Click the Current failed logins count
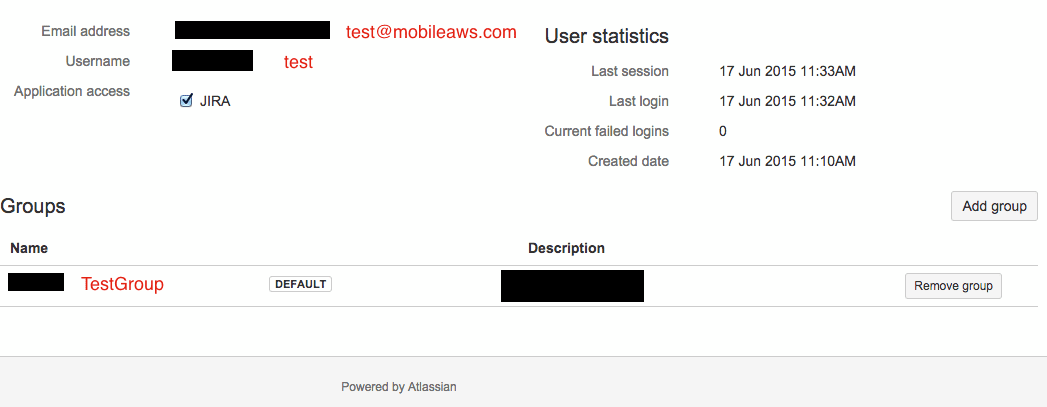The image size is (1047, 407). (722, 131)
